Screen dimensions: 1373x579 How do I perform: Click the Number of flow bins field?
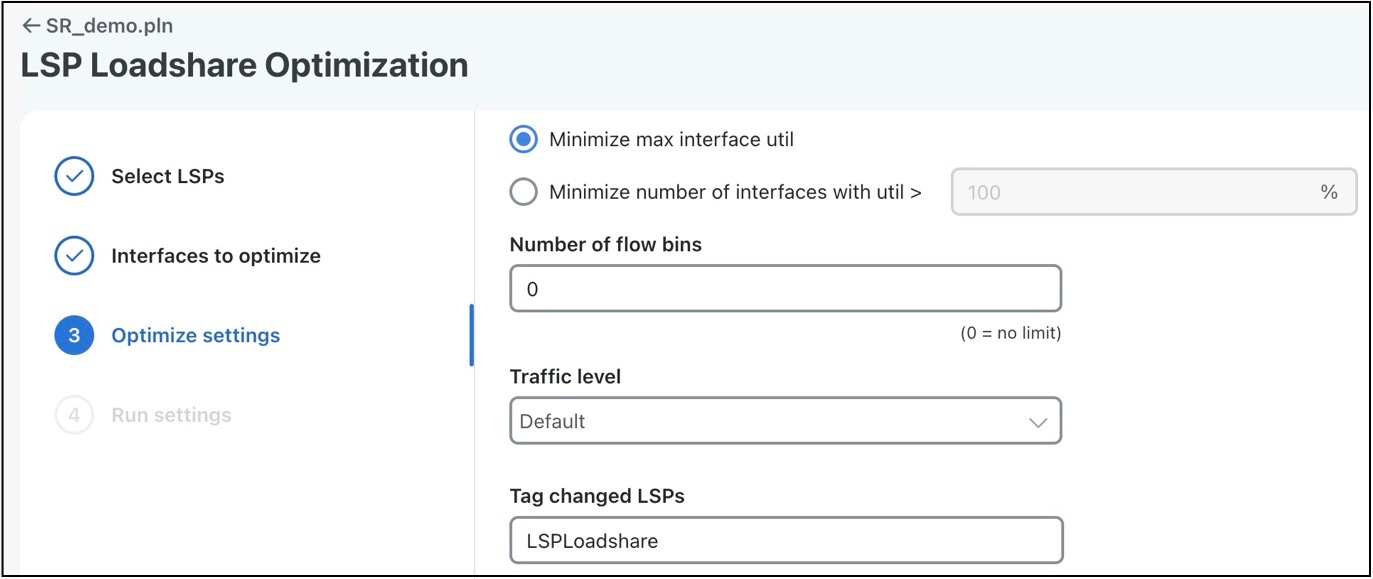[x=785, y=289]
